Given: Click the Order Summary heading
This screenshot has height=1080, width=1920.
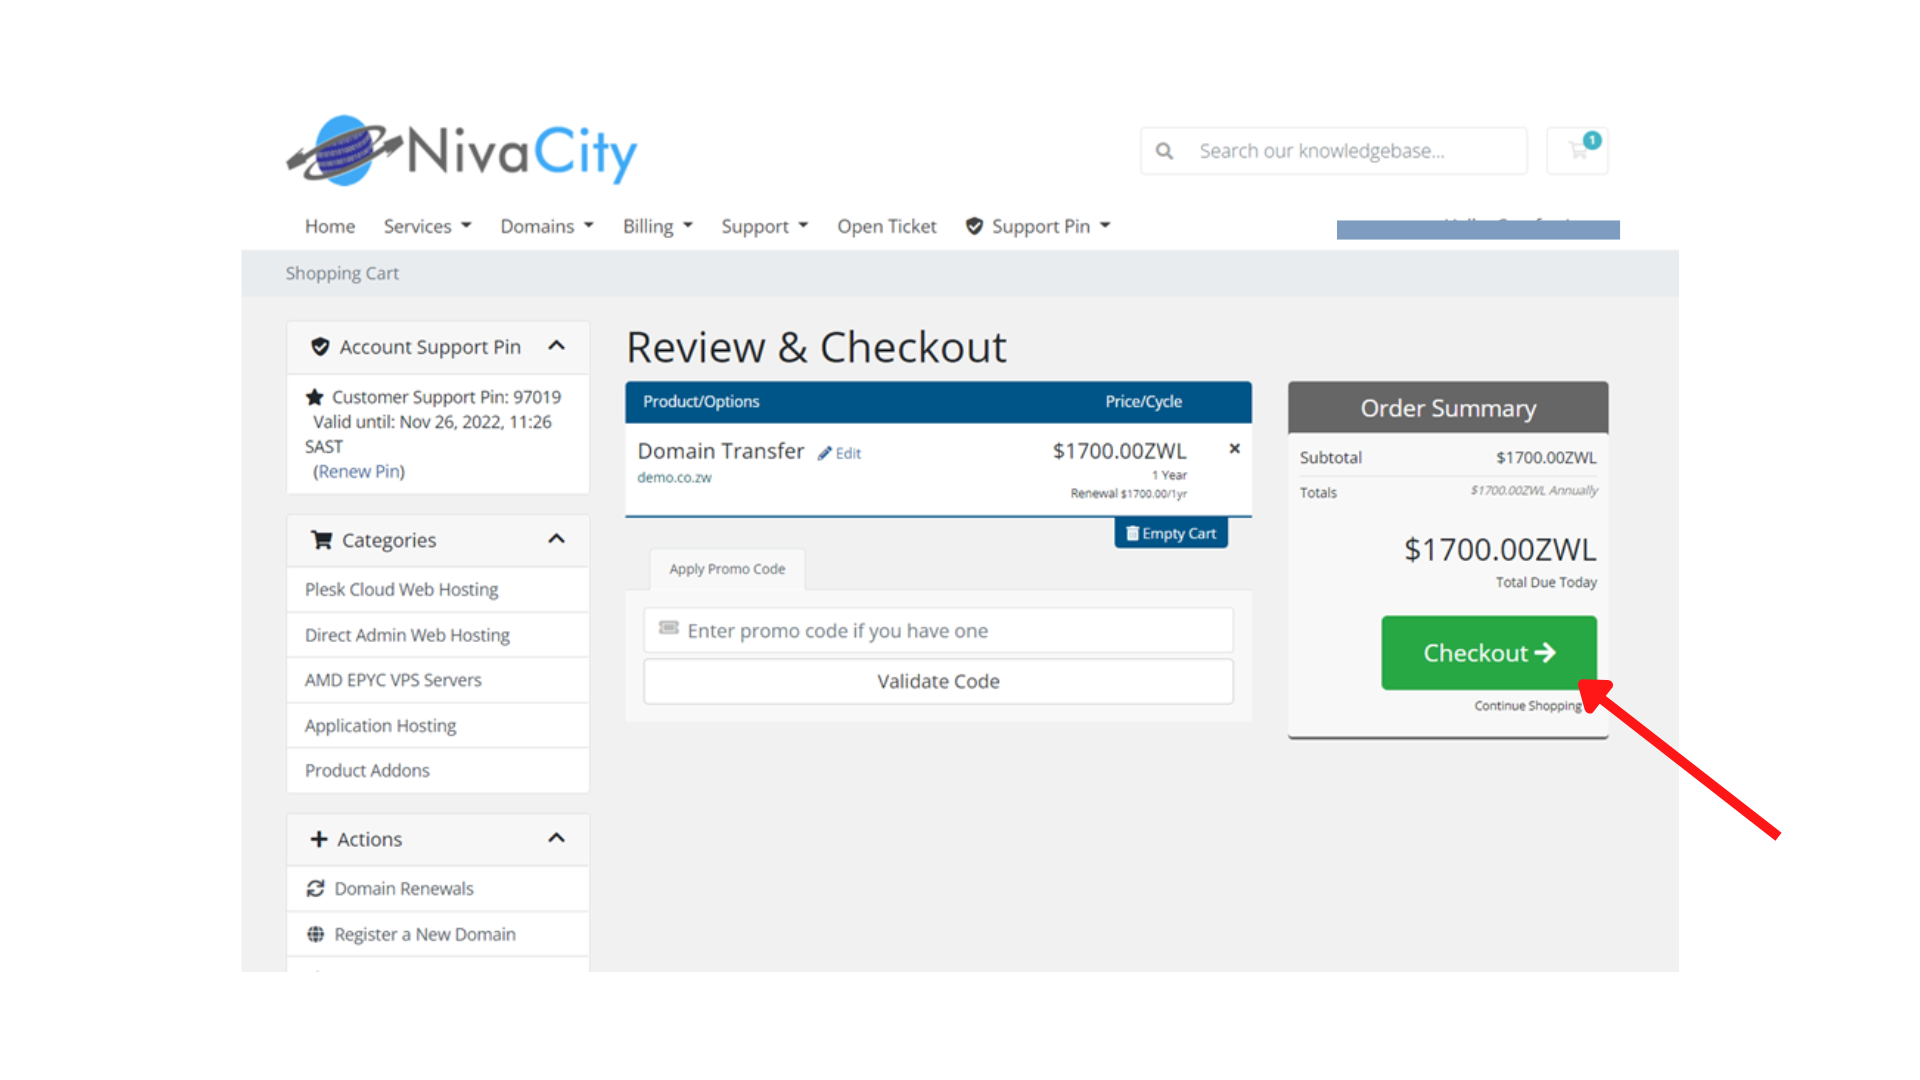Looking at the screenshot, I should click(1448, 408).
